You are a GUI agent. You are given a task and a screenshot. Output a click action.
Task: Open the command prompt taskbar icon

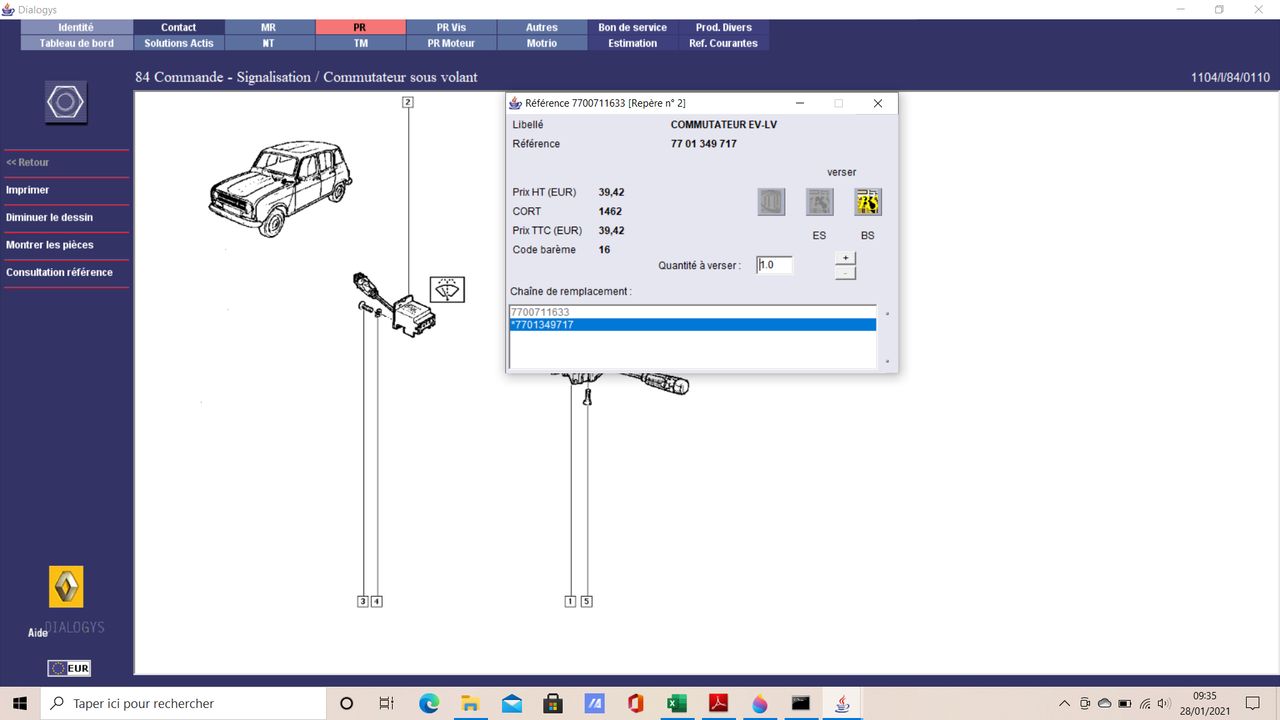click(800, 703)
